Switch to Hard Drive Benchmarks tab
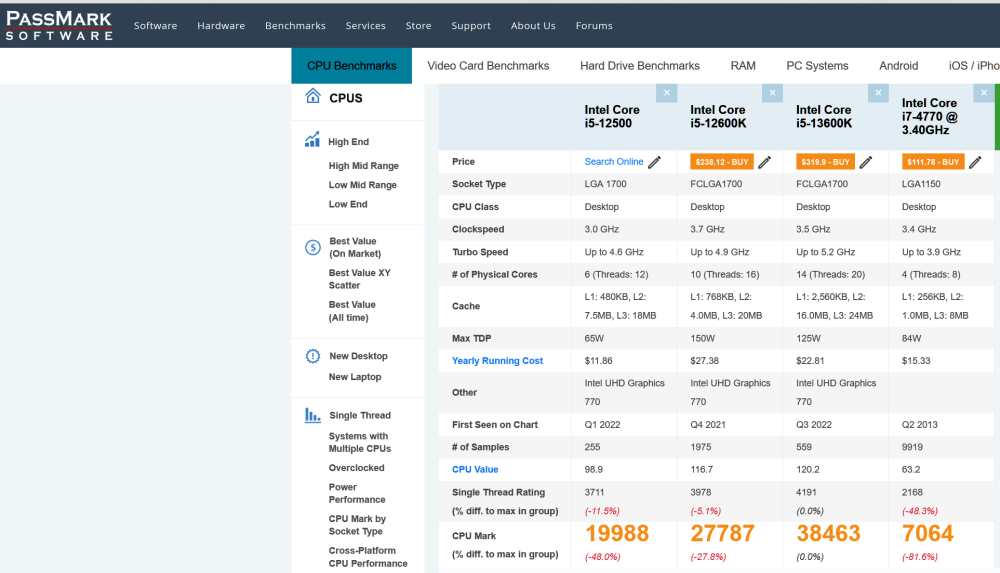The image size is (1000, 573). 639,66
